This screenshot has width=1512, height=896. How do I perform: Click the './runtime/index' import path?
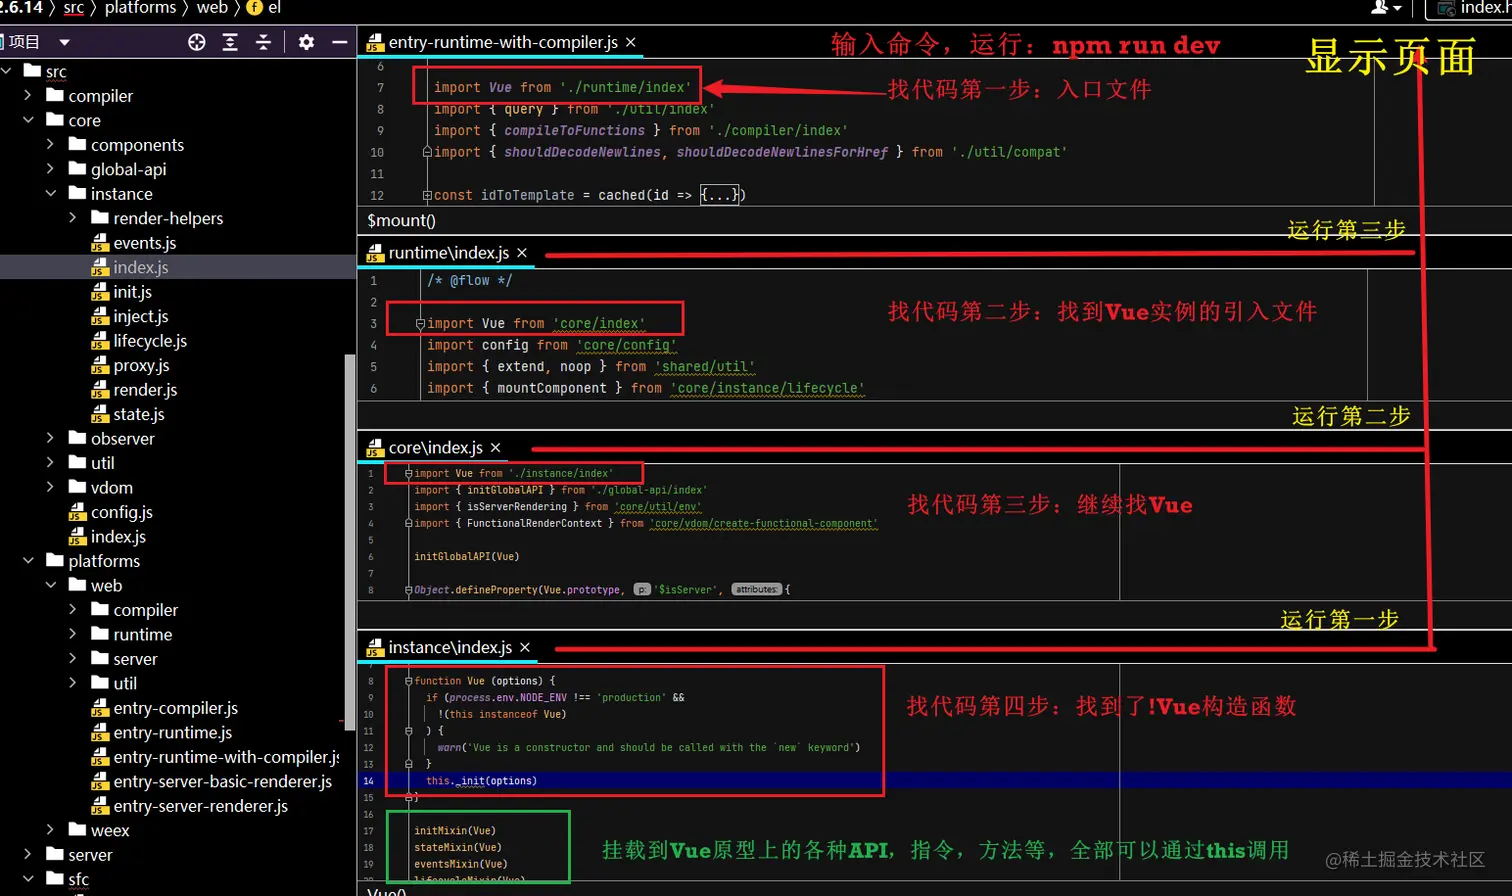625,87
